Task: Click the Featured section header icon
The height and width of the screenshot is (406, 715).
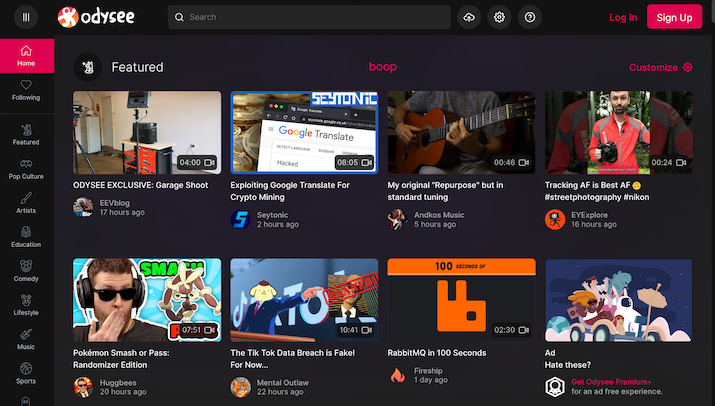Action: (x=88, y=67)
